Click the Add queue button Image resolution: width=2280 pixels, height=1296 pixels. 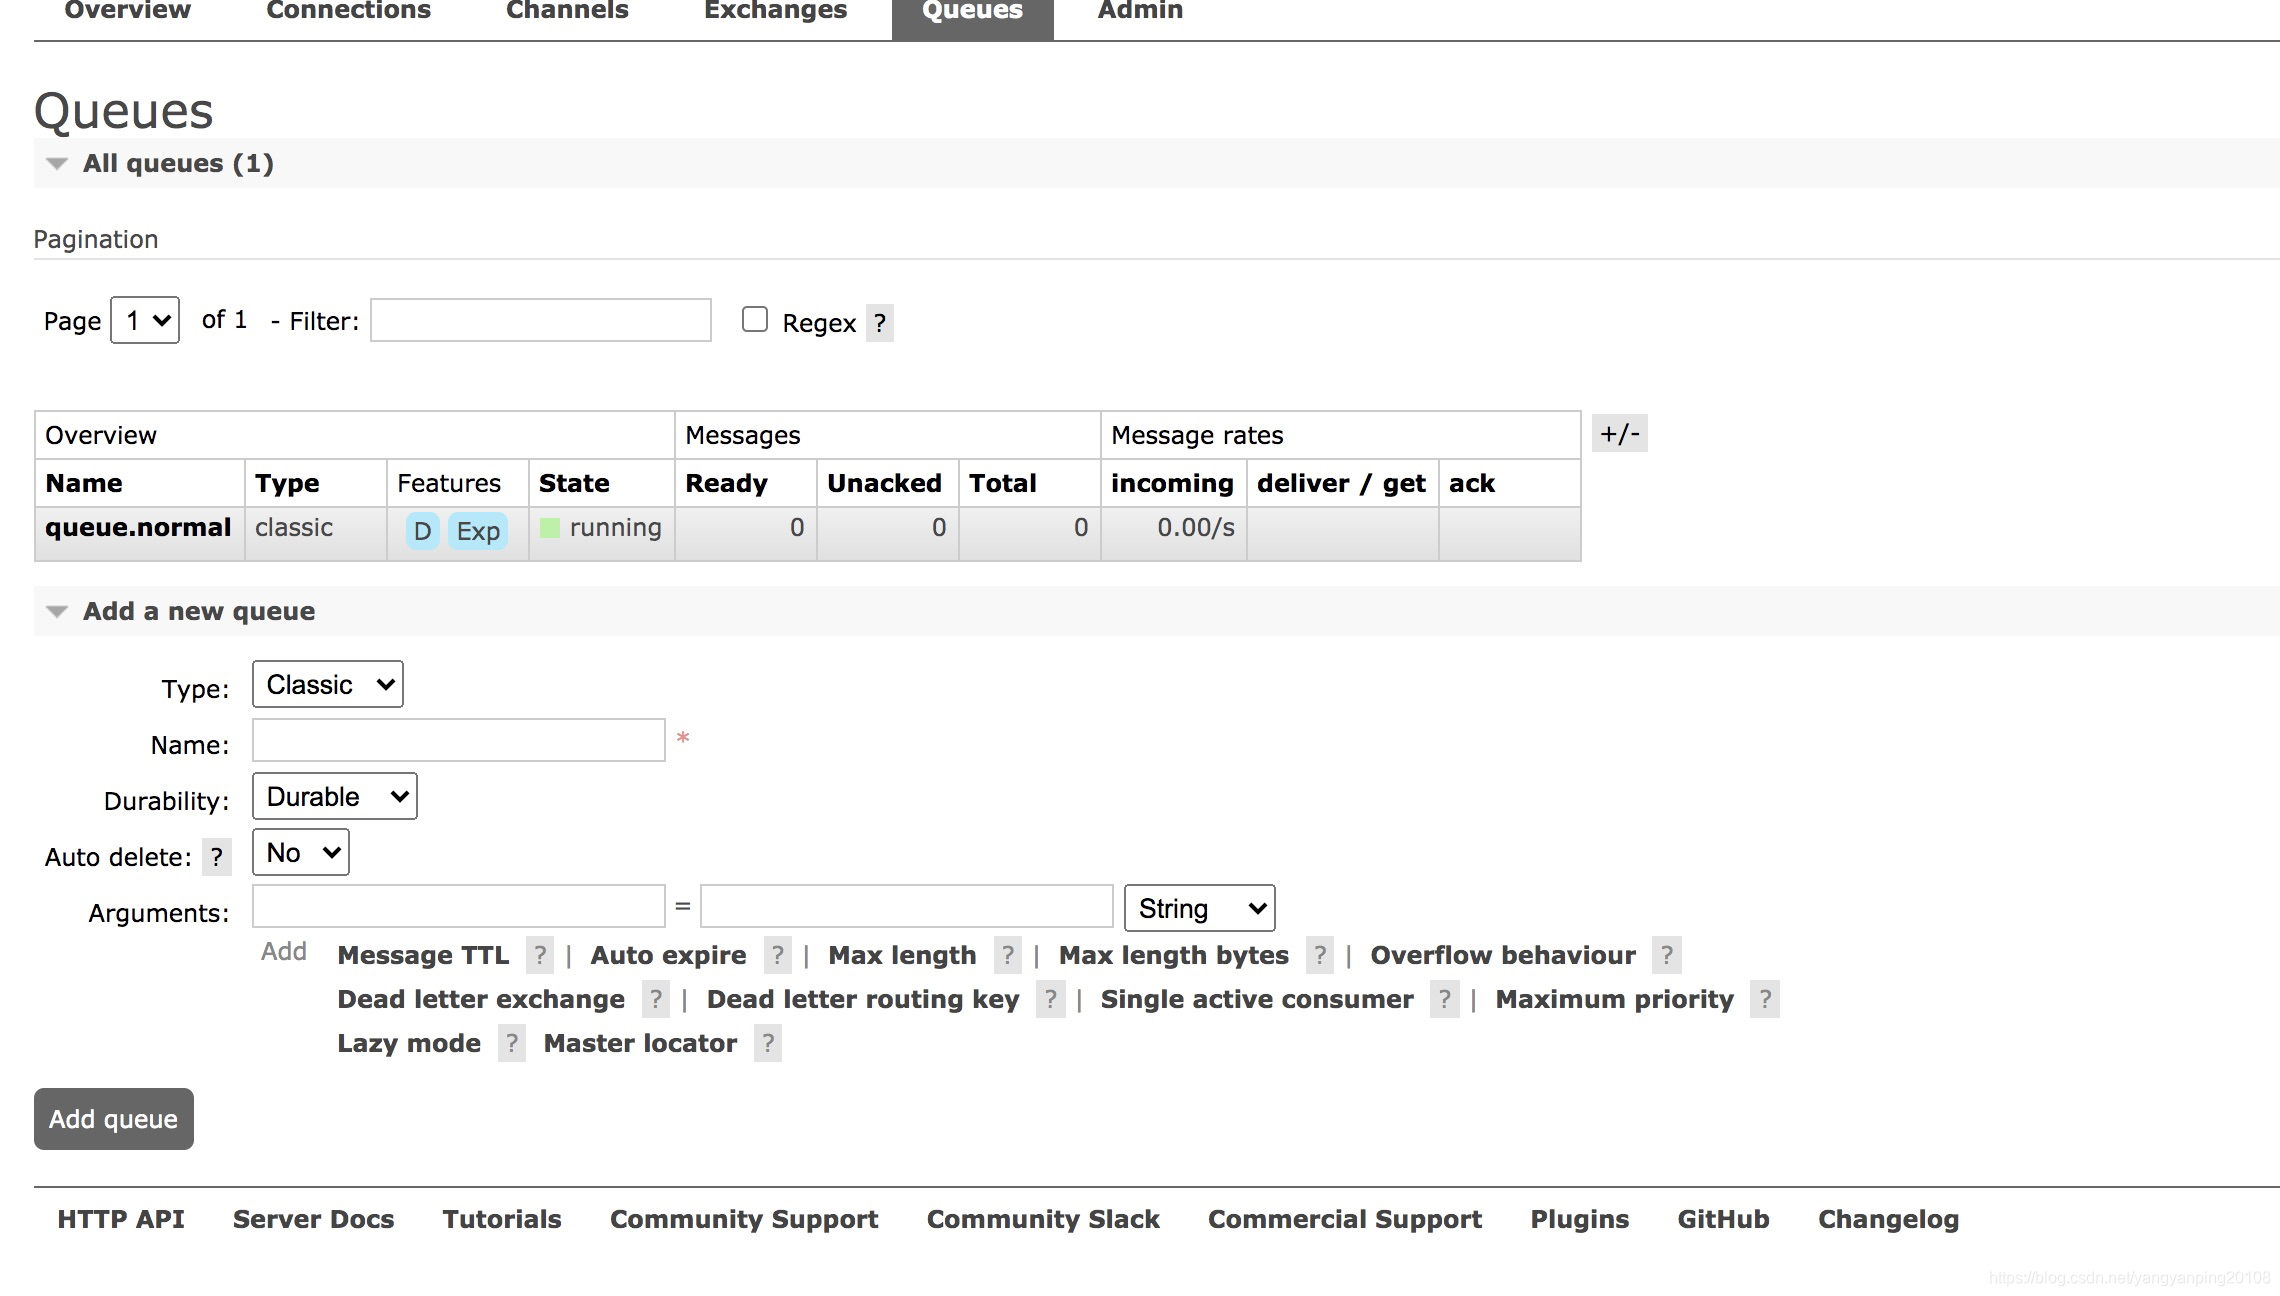point(114,1119)
